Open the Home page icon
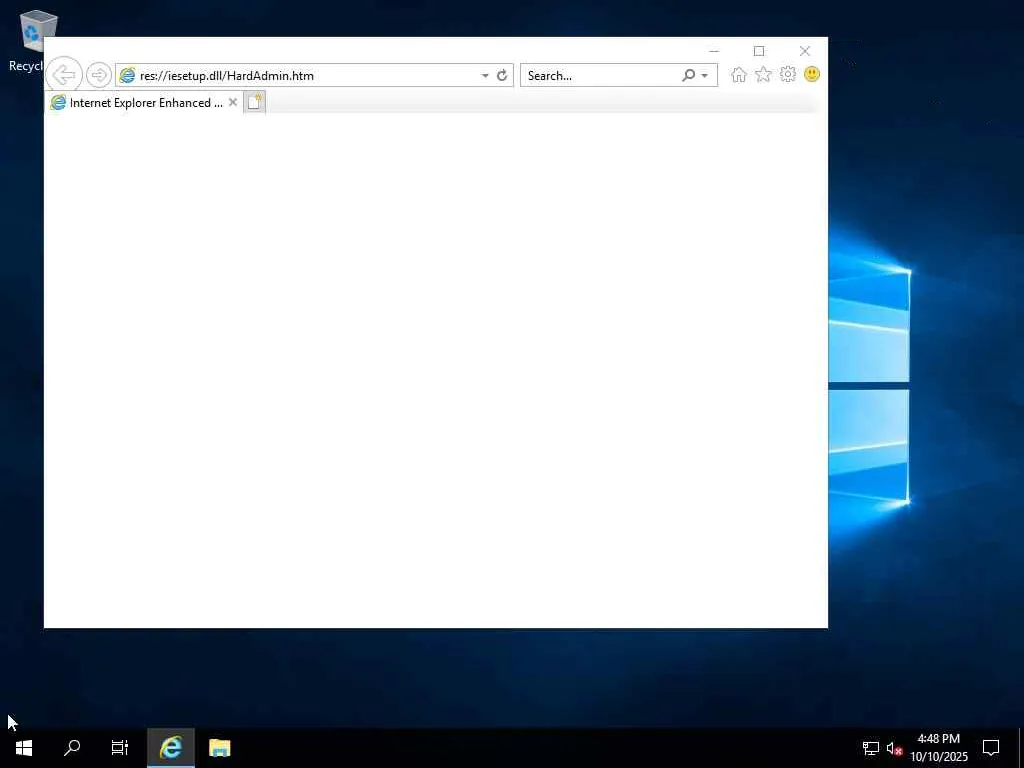This screenshot has height=768, width=1024. pos(739,74)
